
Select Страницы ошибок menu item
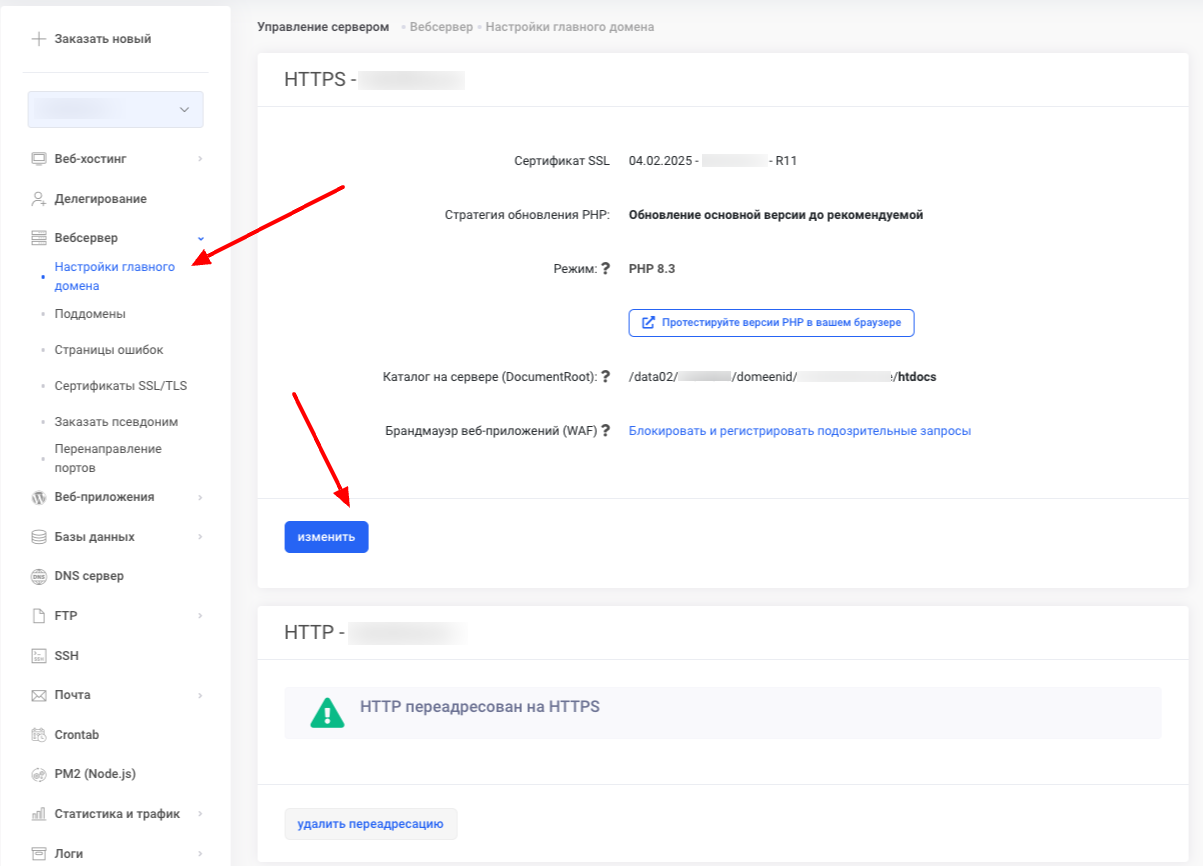click(x=109, y=350)
